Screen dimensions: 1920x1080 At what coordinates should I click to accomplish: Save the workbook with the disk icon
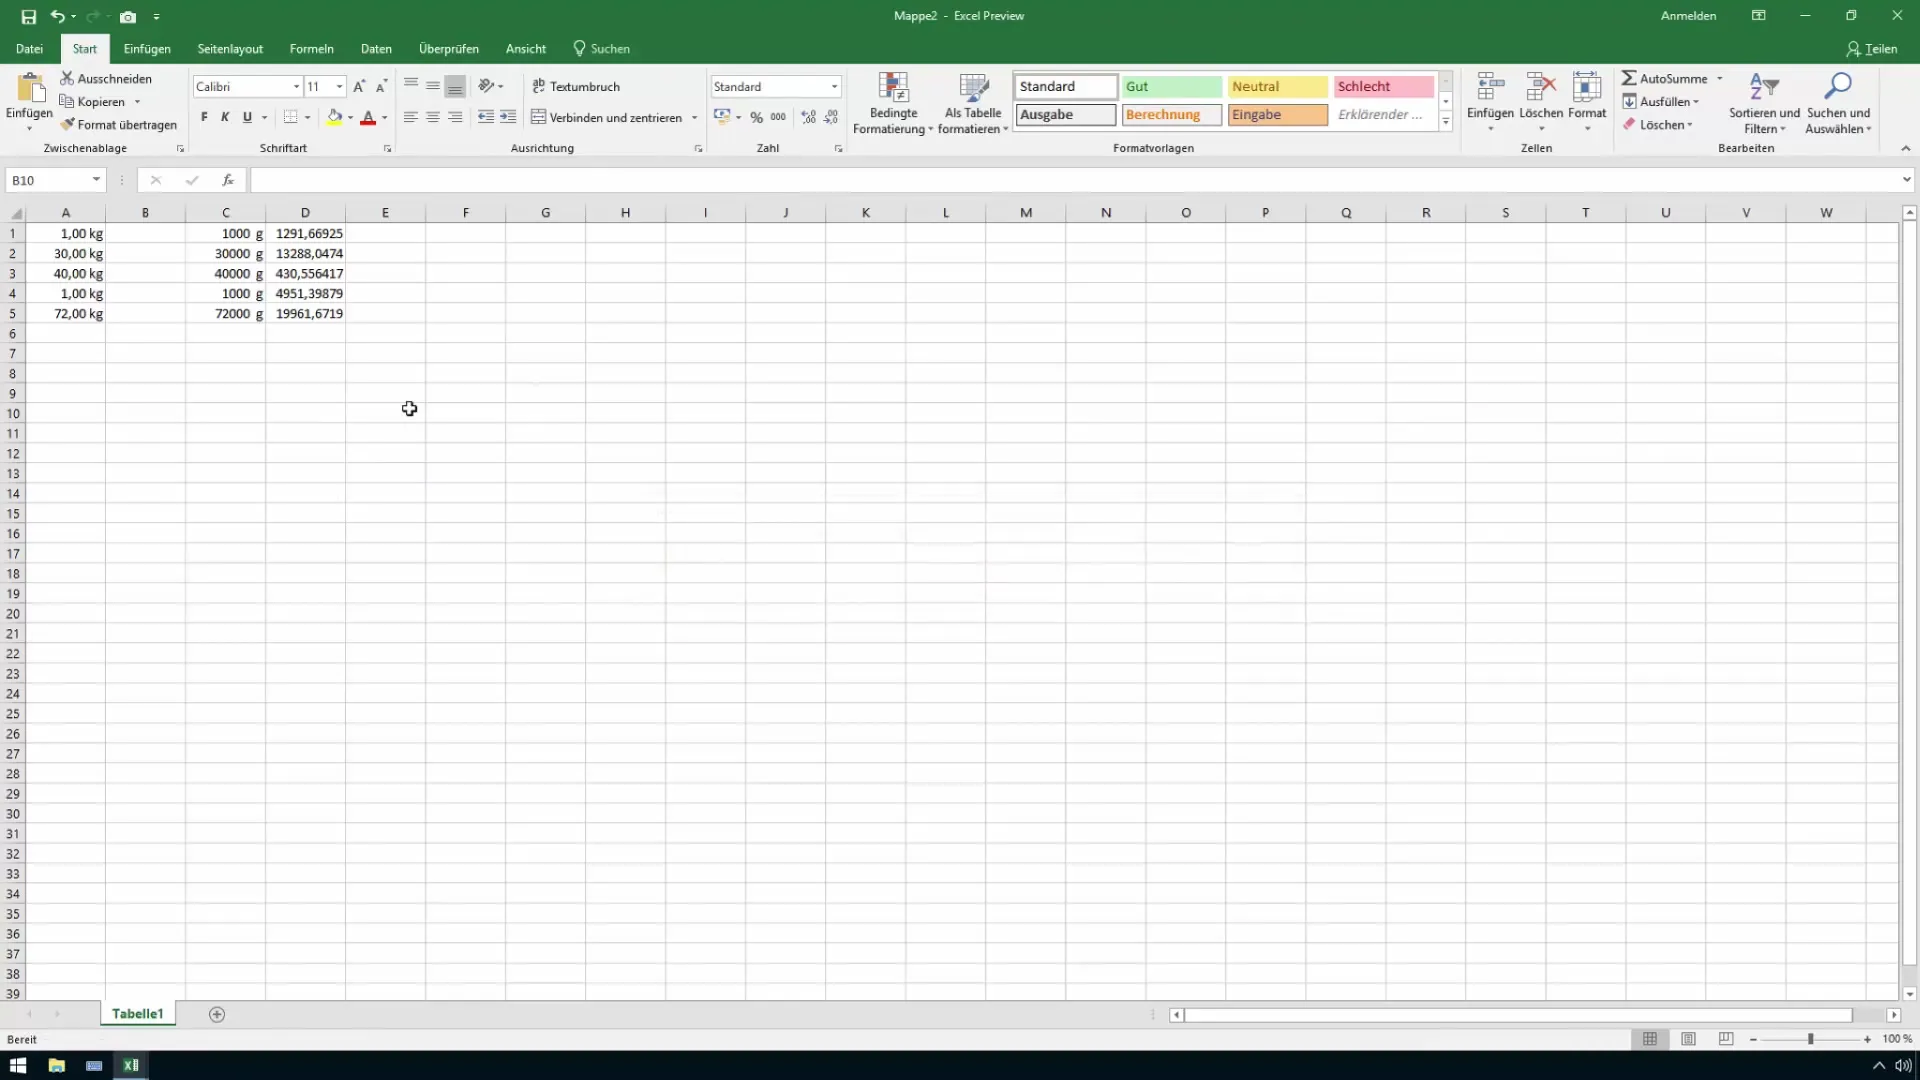(28, 16)
